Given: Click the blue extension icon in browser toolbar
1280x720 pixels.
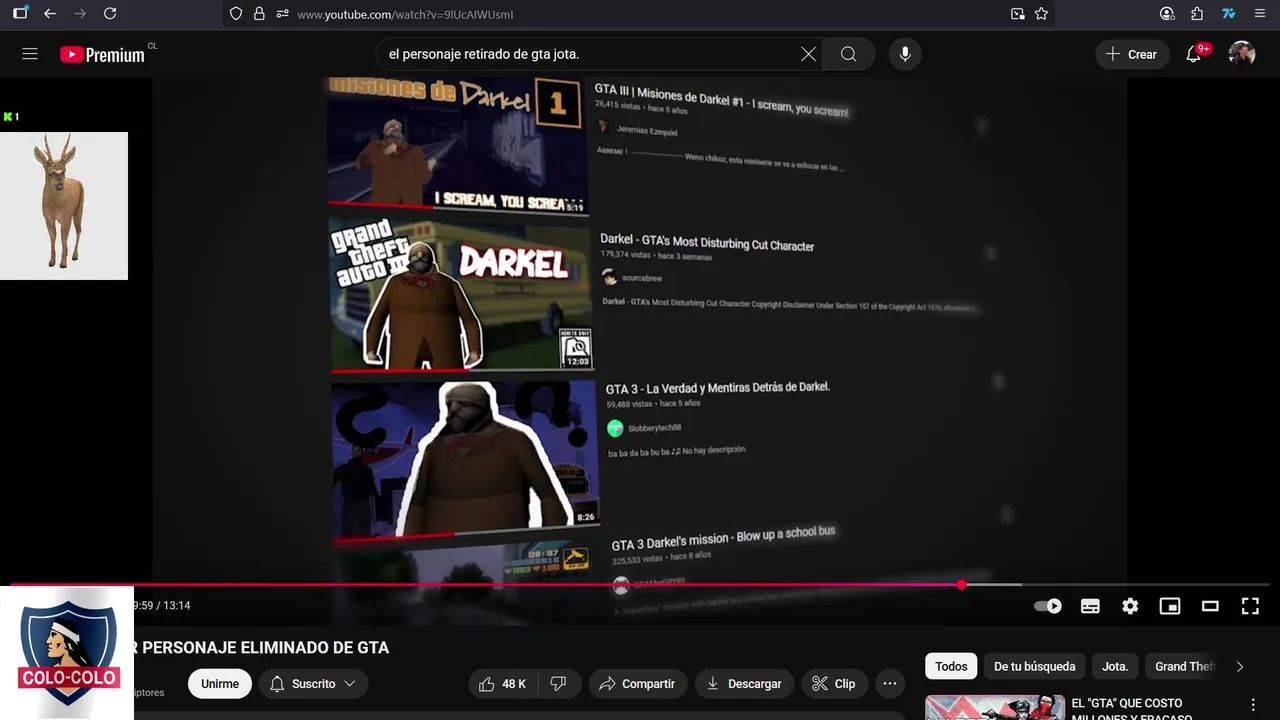Looking at the screenshot, I should tap(1229, 14).
